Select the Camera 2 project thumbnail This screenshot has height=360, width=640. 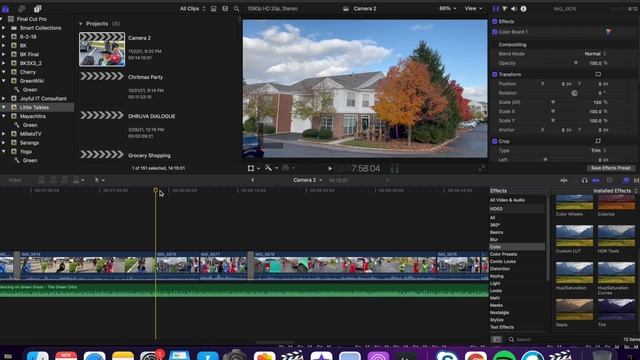pos(102,49)
